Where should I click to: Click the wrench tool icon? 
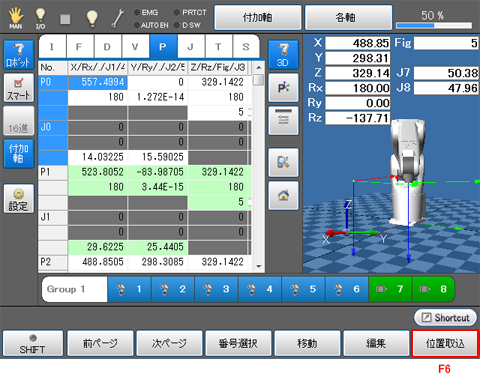point(117,18)
